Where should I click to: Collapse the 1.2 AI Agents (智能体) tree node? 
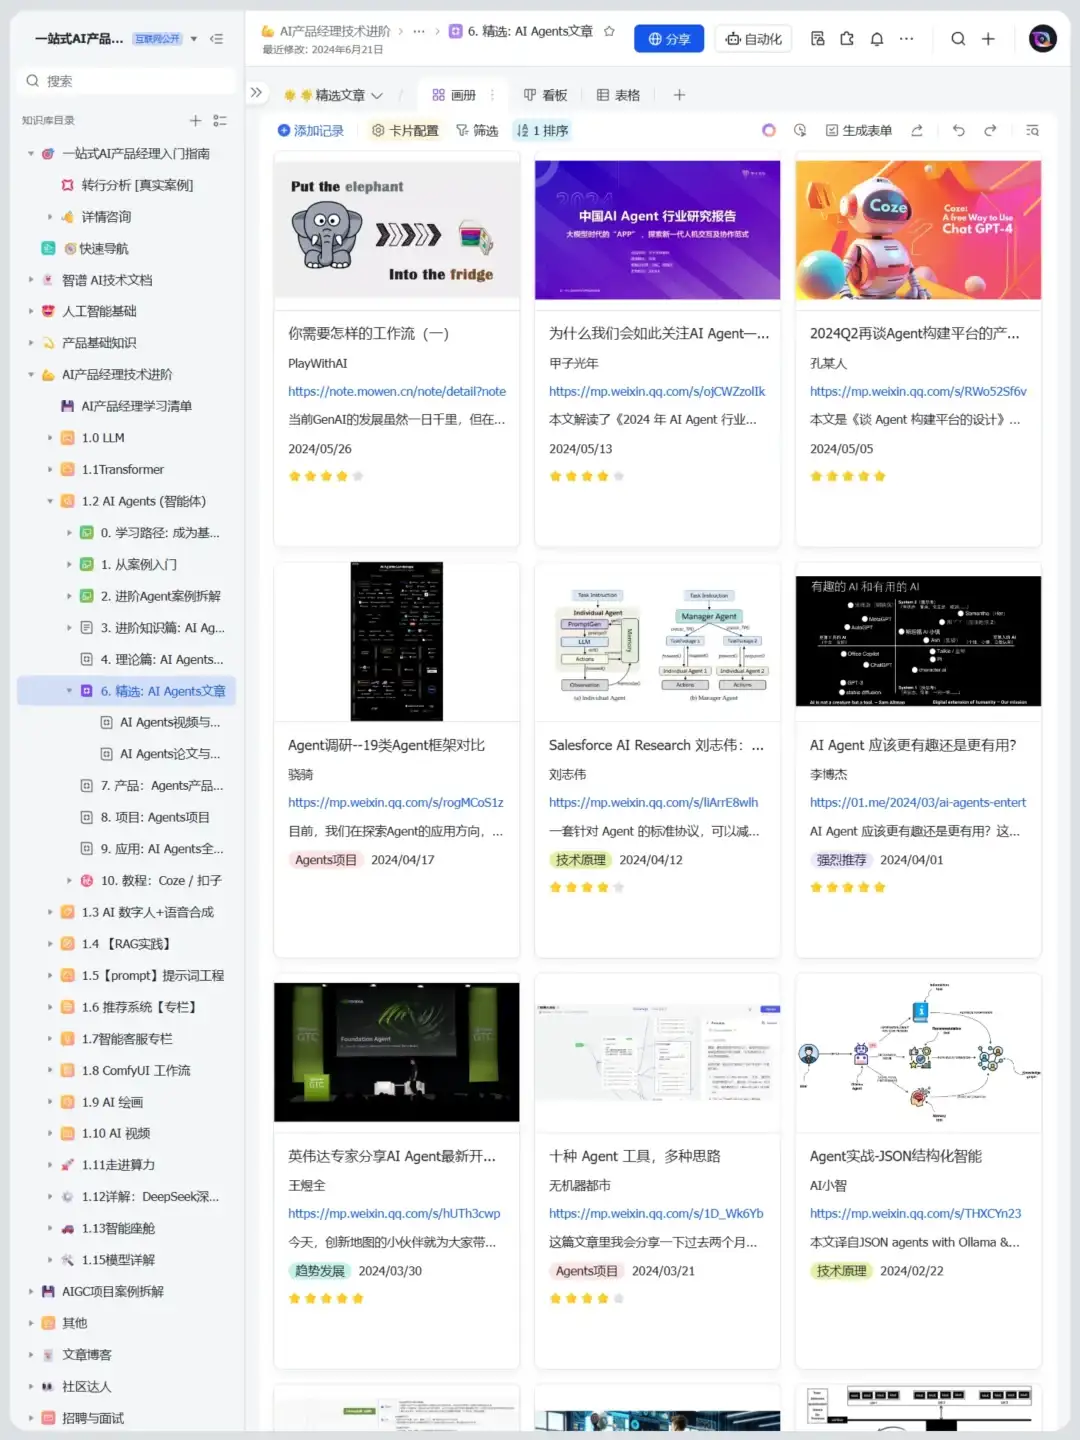50,501
